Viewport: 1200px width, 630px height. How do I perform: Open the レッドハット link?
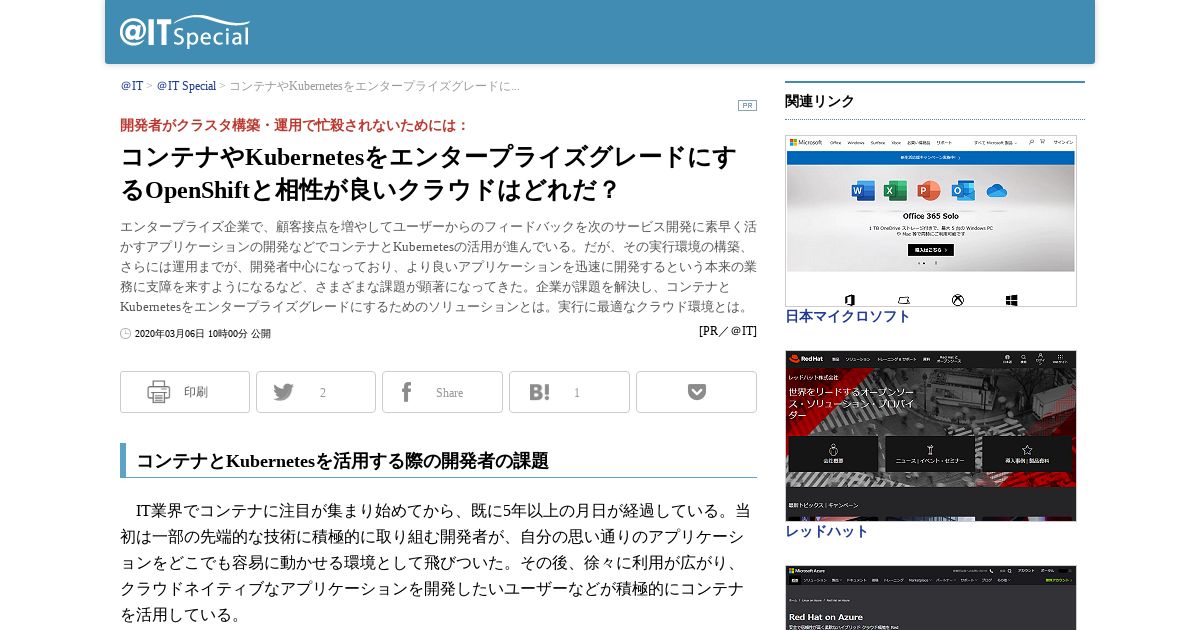[827, 531]
